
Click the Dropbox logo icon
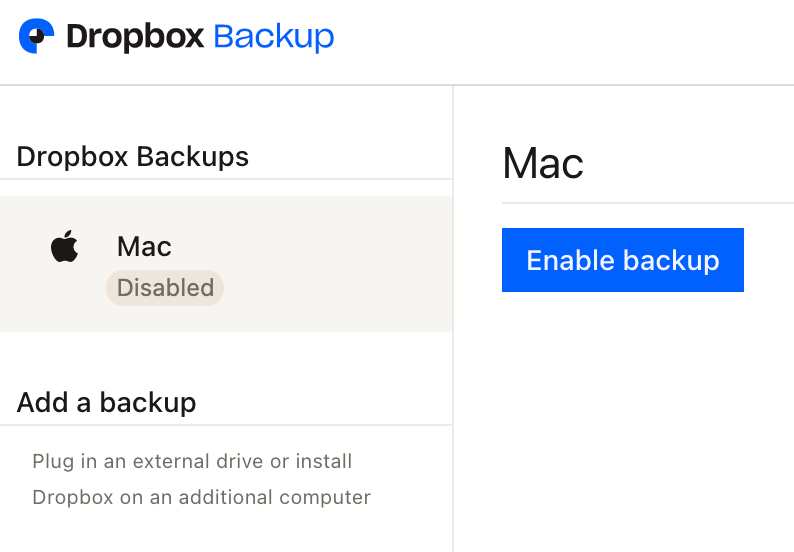tap(36, 37)
